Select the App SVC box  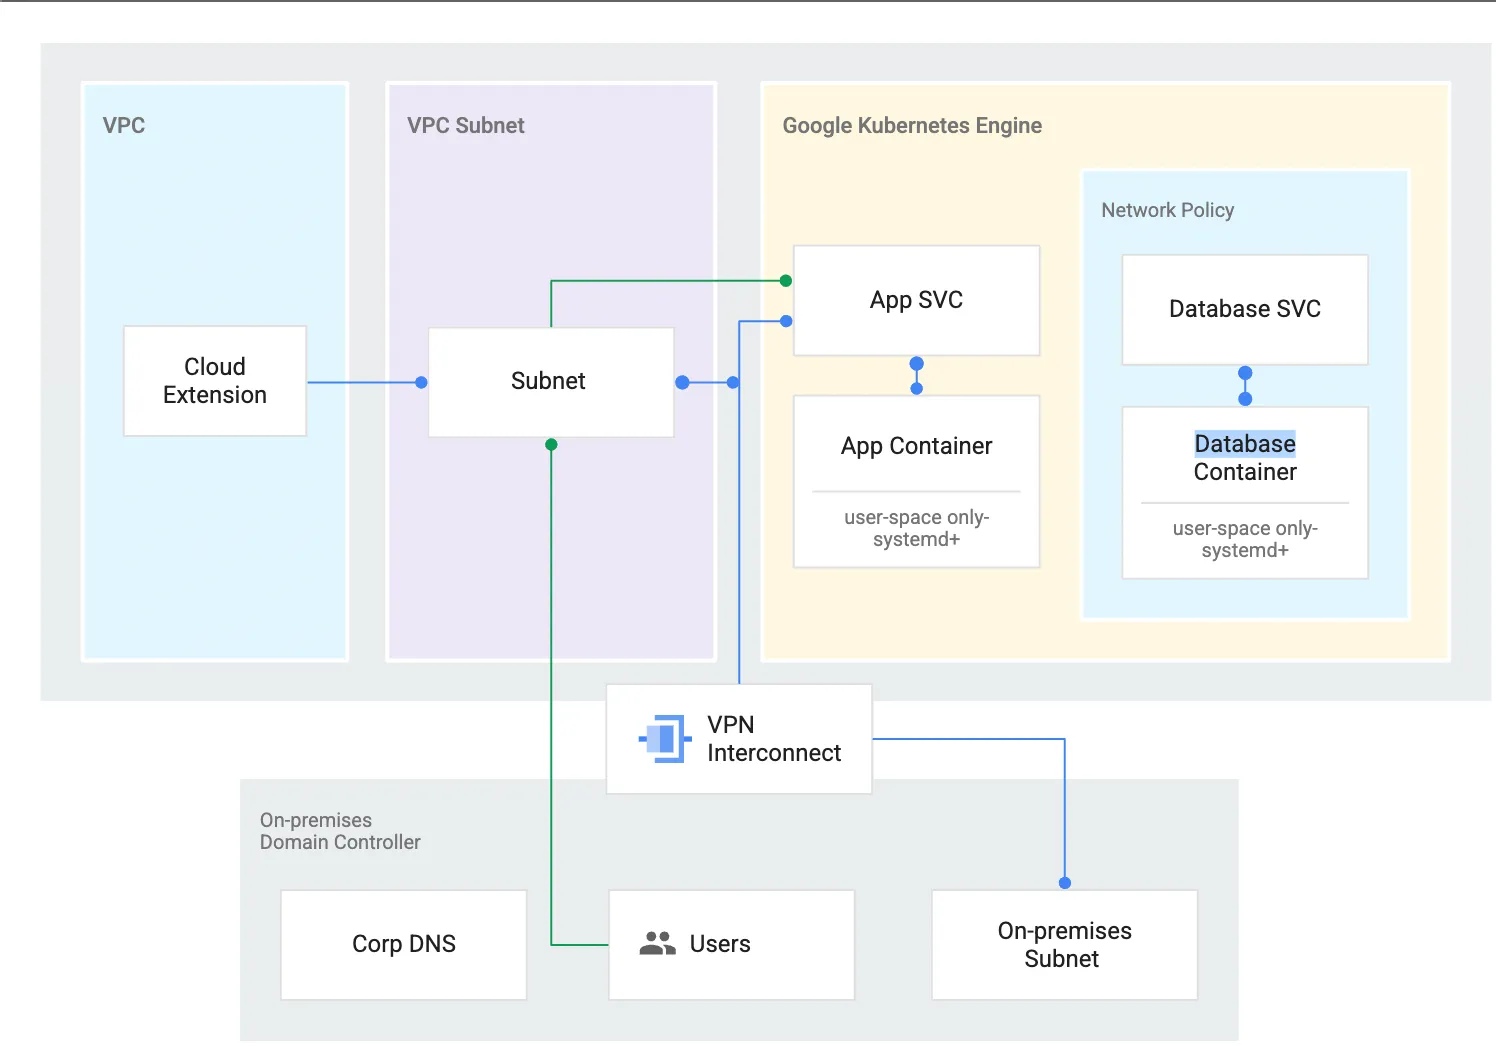pos(917,300)
